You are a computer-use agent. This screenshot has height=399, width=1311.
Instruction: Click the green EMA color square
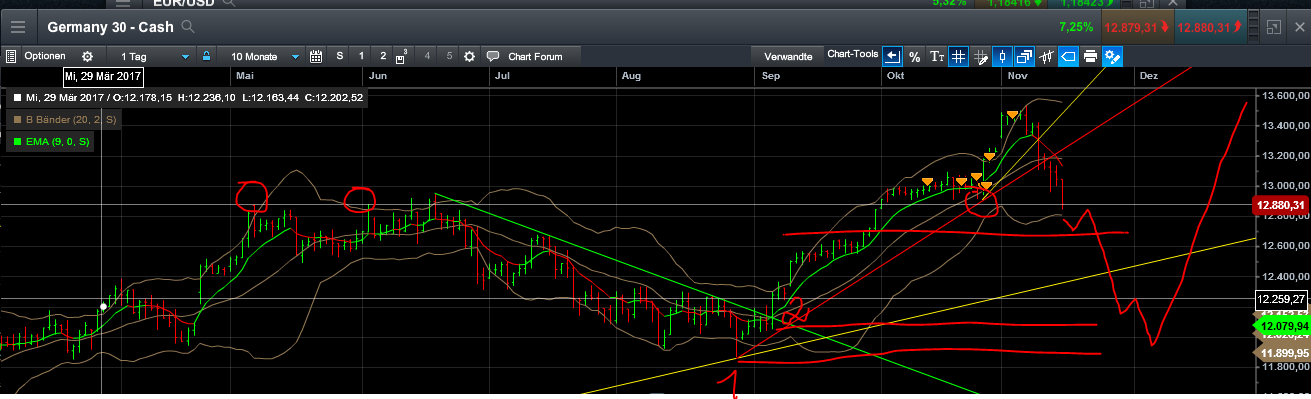16,143
